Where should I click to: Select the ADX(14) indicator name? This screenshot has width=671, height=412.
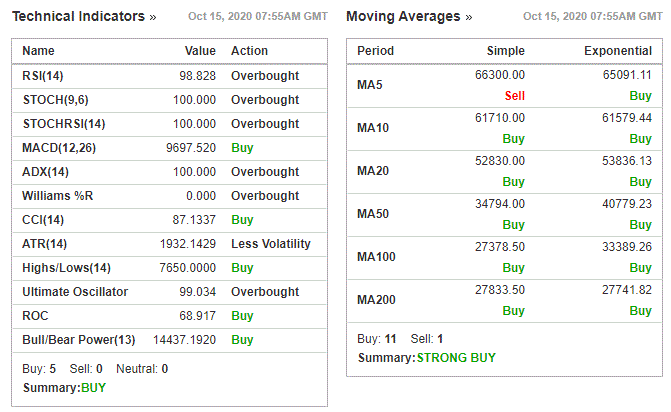pos(45,172)
